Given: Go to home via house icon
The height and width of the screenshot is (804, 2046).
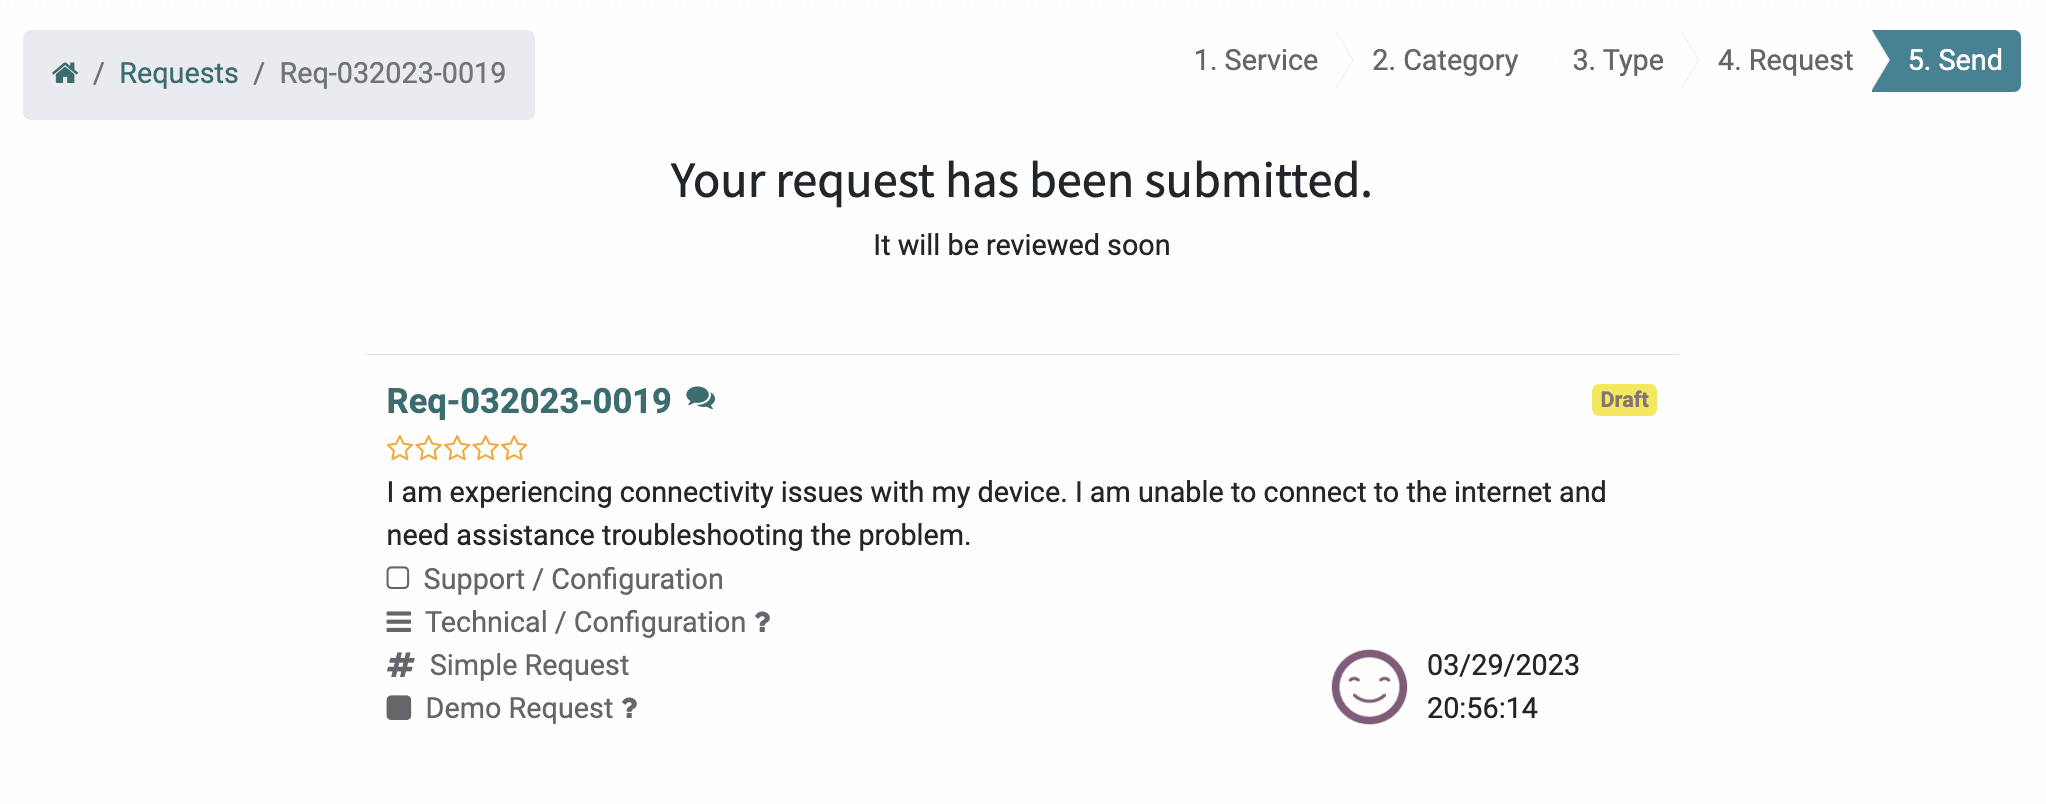Looking at the screenshot, I should pos(66,73).
